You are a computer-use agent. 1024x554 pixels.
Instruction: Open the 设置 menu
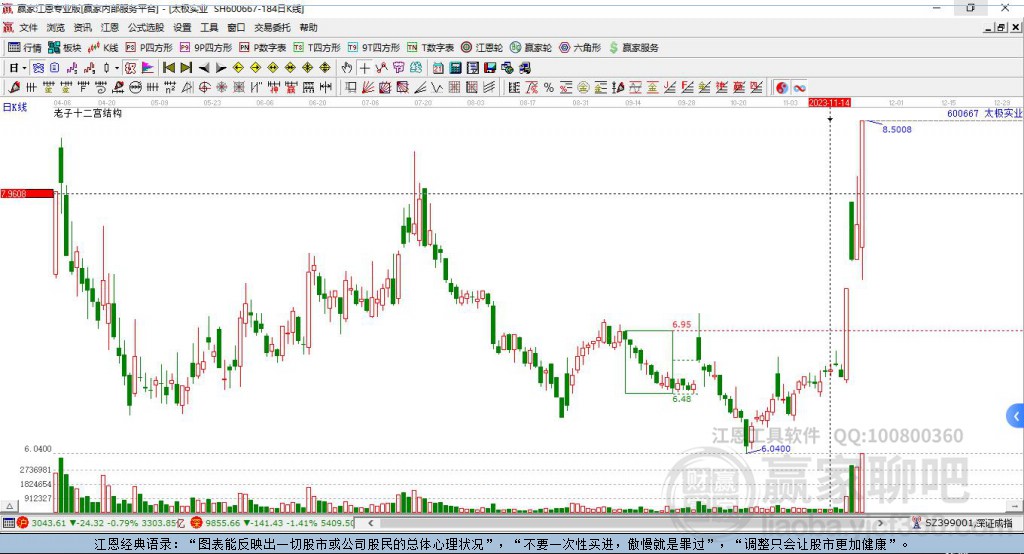[182, 27]
